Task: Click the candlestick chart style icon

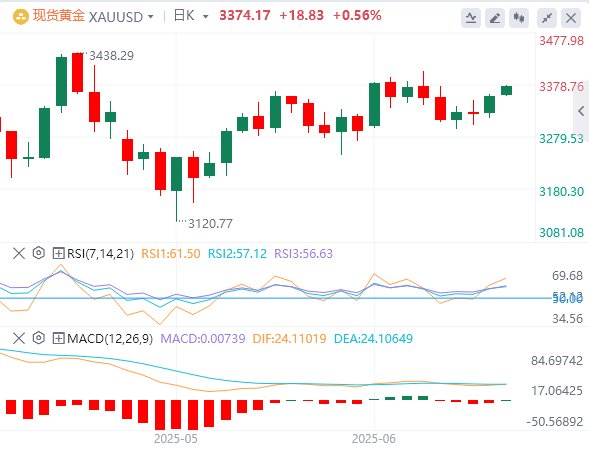Action: 519,18
